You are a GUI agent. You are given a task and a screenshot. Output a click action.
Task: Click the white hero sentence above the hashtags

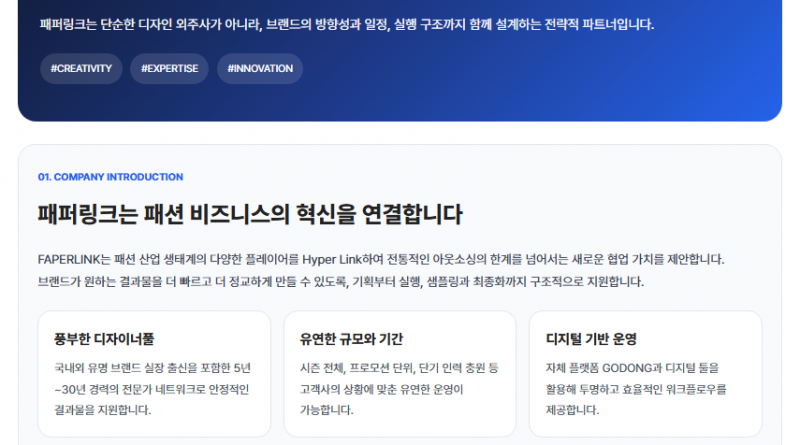(346, 24)
